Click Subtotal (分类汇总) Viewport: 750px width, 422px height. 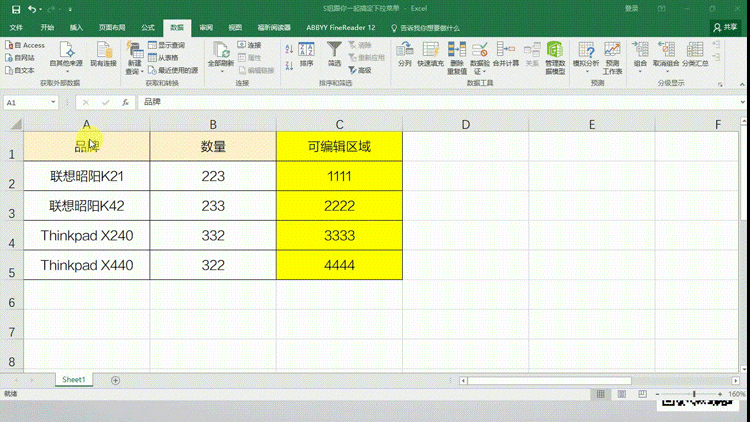(x=695, y=54)
